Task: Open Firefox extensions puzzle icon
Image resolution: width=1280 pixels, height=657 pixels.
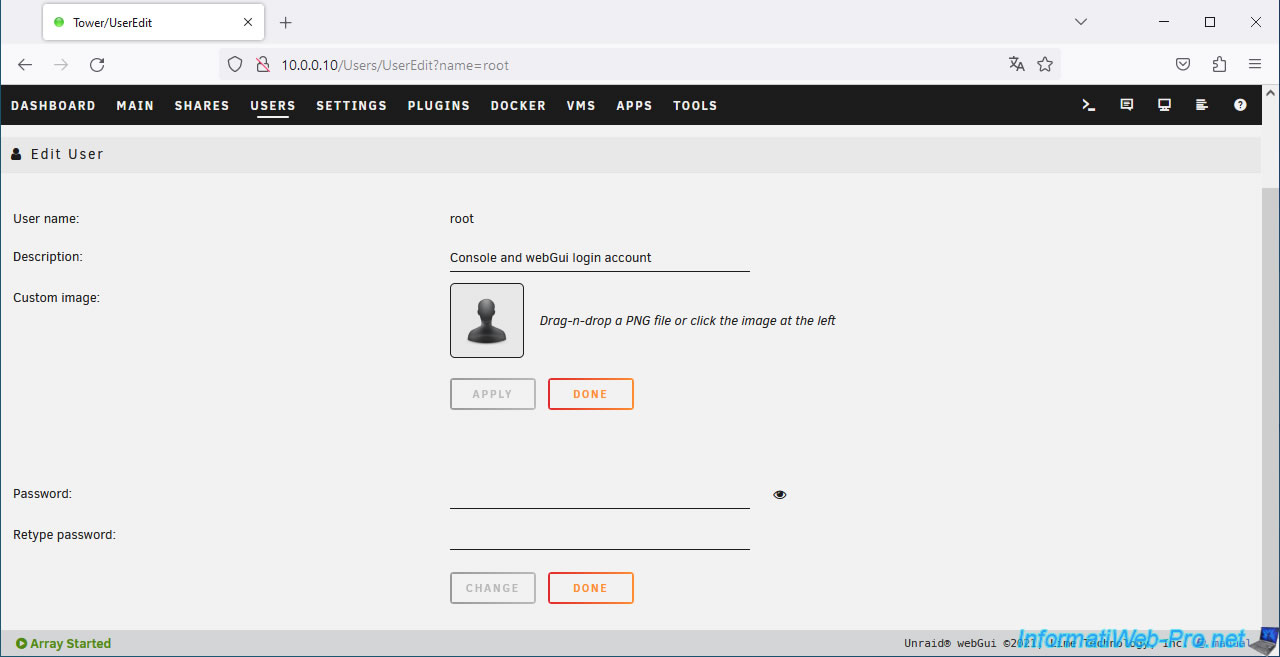Action: (1219, 64)
